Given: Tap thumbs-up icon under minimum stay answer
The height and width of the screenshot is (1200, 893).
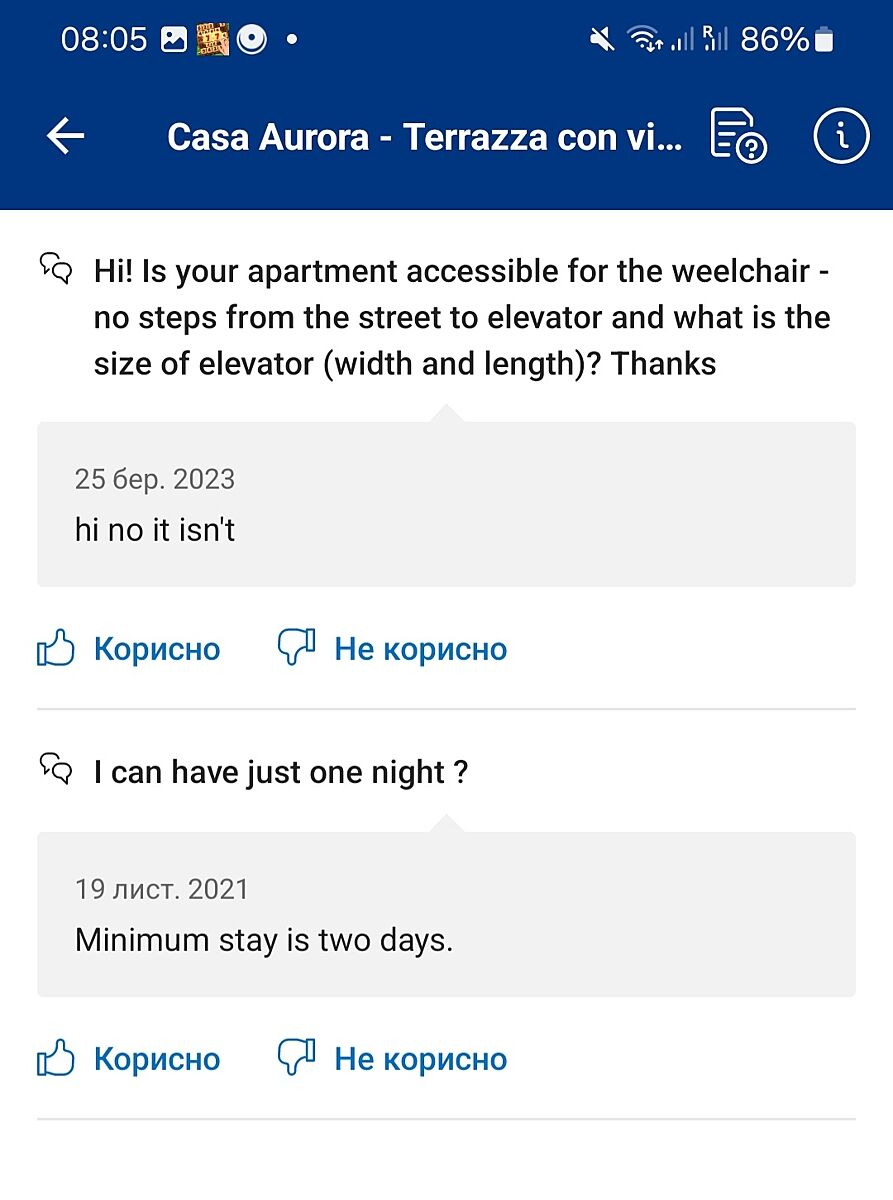Looking at the screenshot, I should pos(56,1059).
